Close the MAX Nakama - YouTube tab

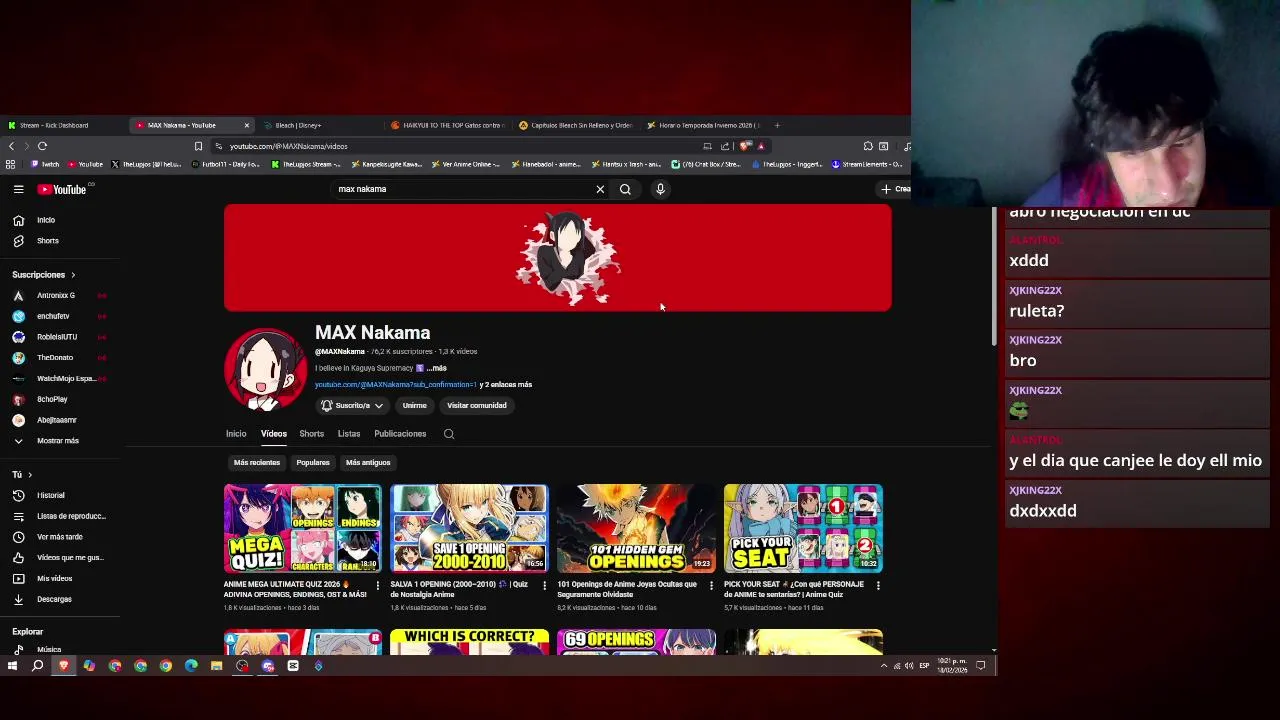coord(246,125)
